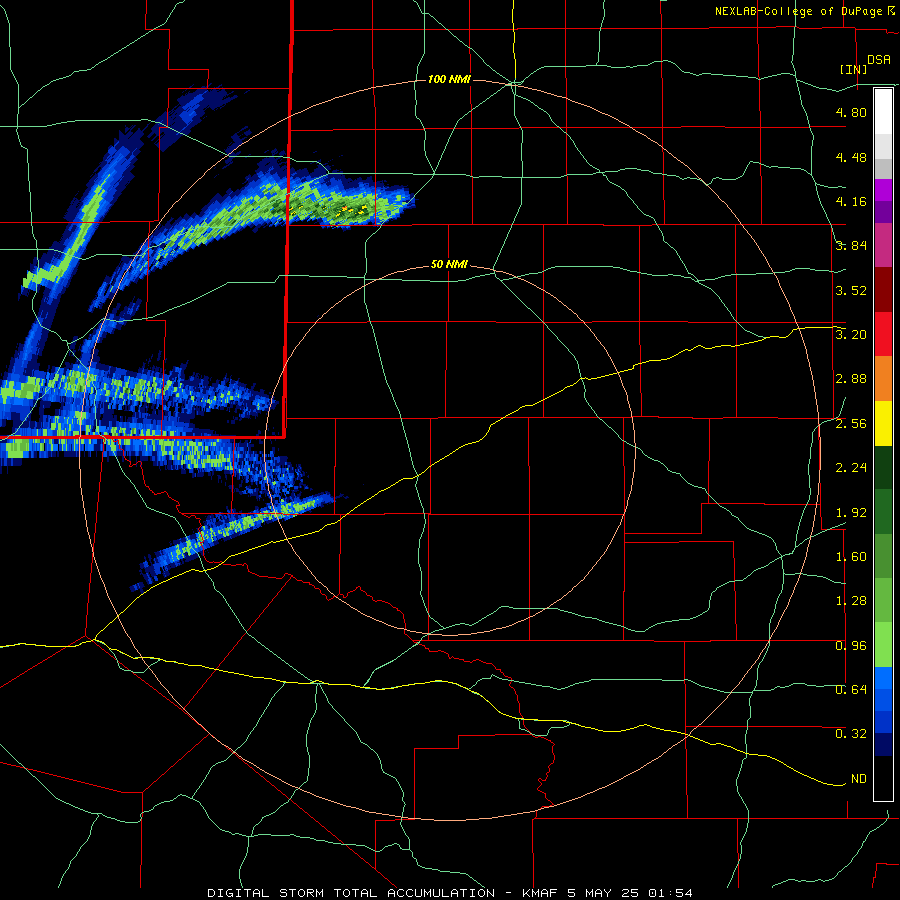900x900 pixels.
Task: Select the 0.64 legend value
Action: click(x=851, y=690)
